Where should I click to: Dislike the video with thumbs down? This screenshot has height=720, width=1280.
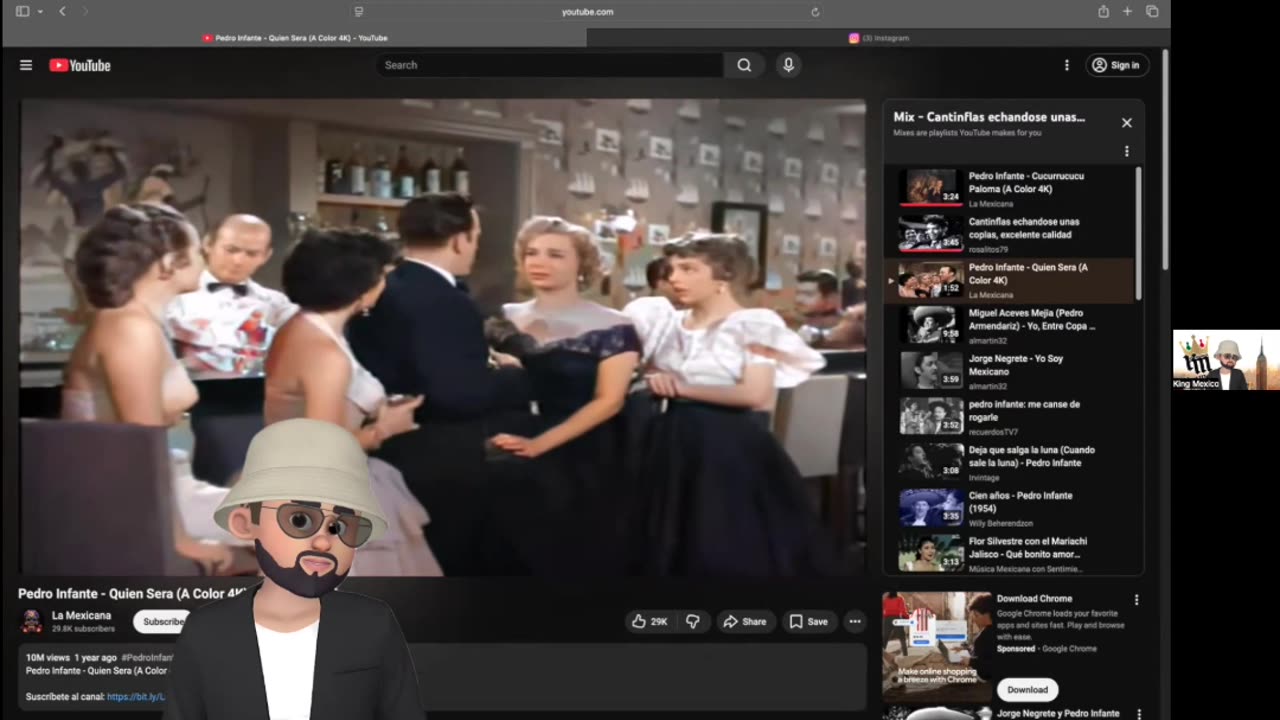(692, 621)
